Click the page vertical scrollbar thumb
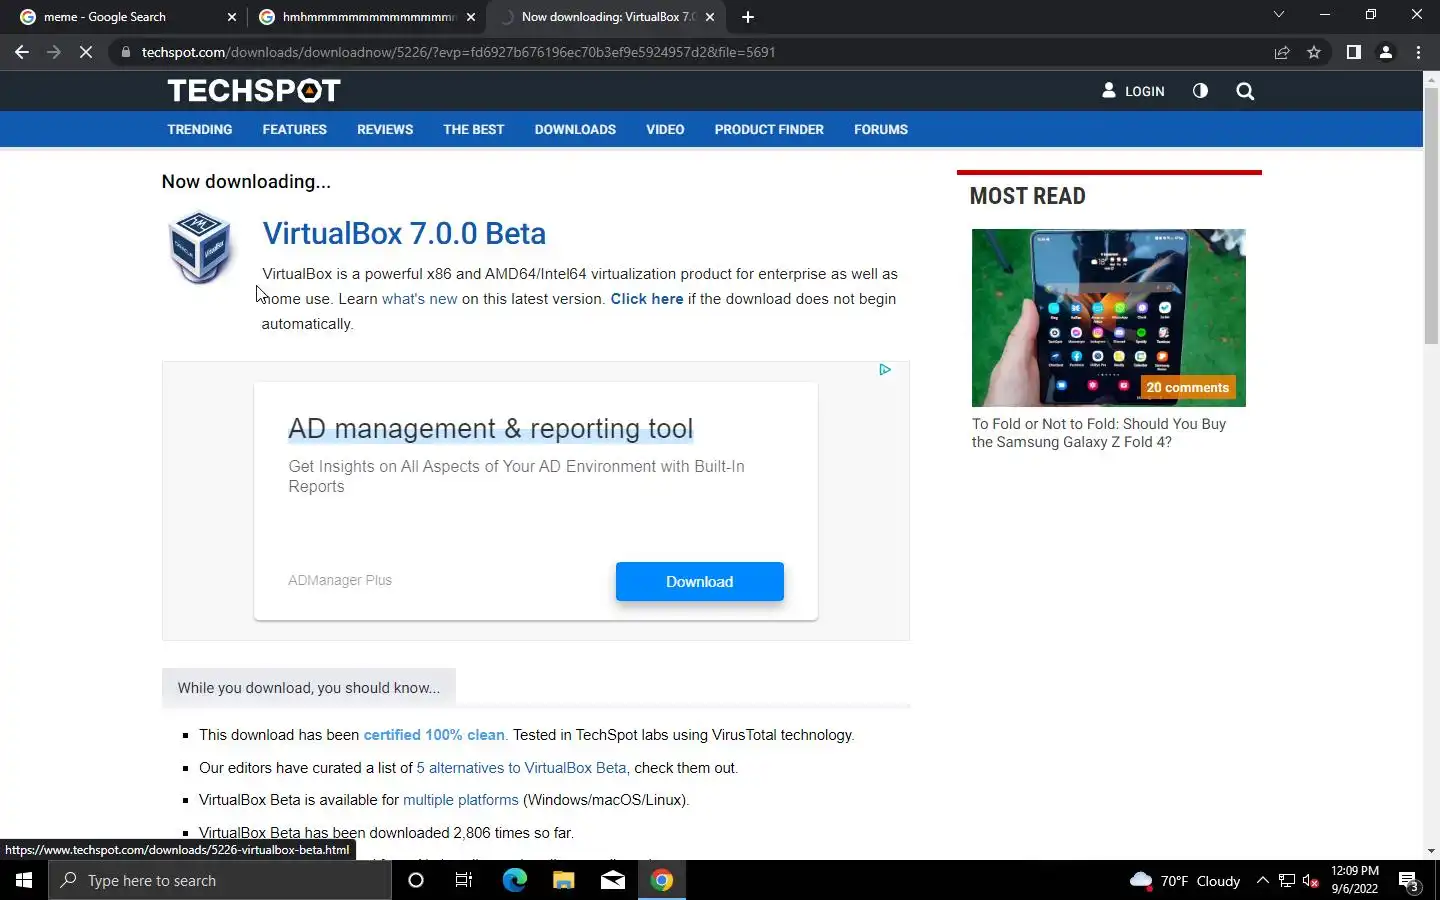 click(1431, 216)
